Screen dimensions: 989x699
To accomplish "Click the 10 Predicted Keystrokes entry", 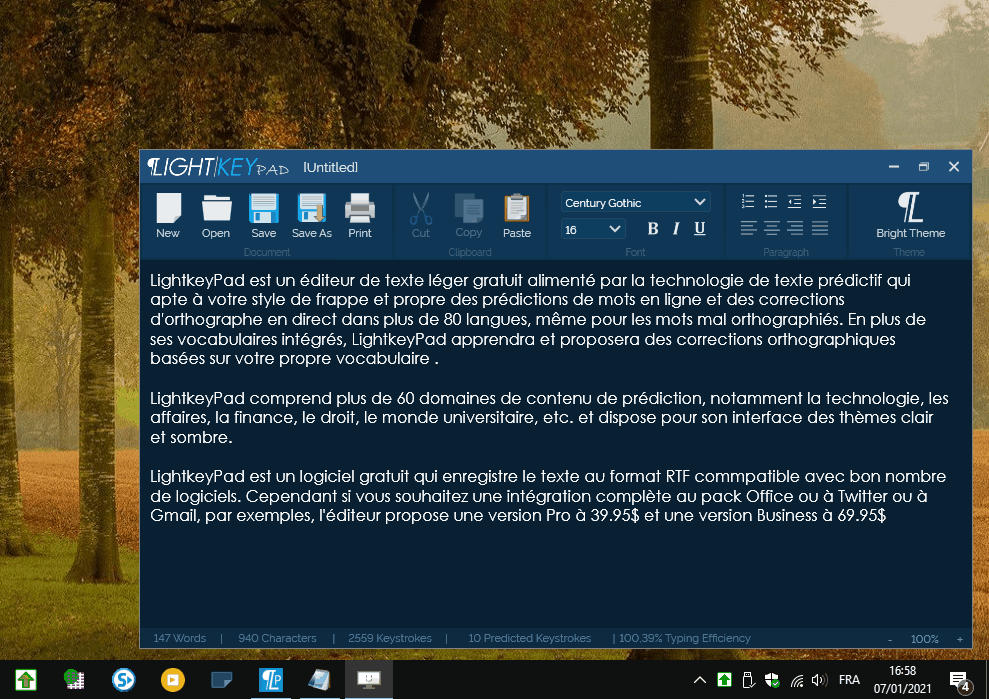I will pos(529,638).
